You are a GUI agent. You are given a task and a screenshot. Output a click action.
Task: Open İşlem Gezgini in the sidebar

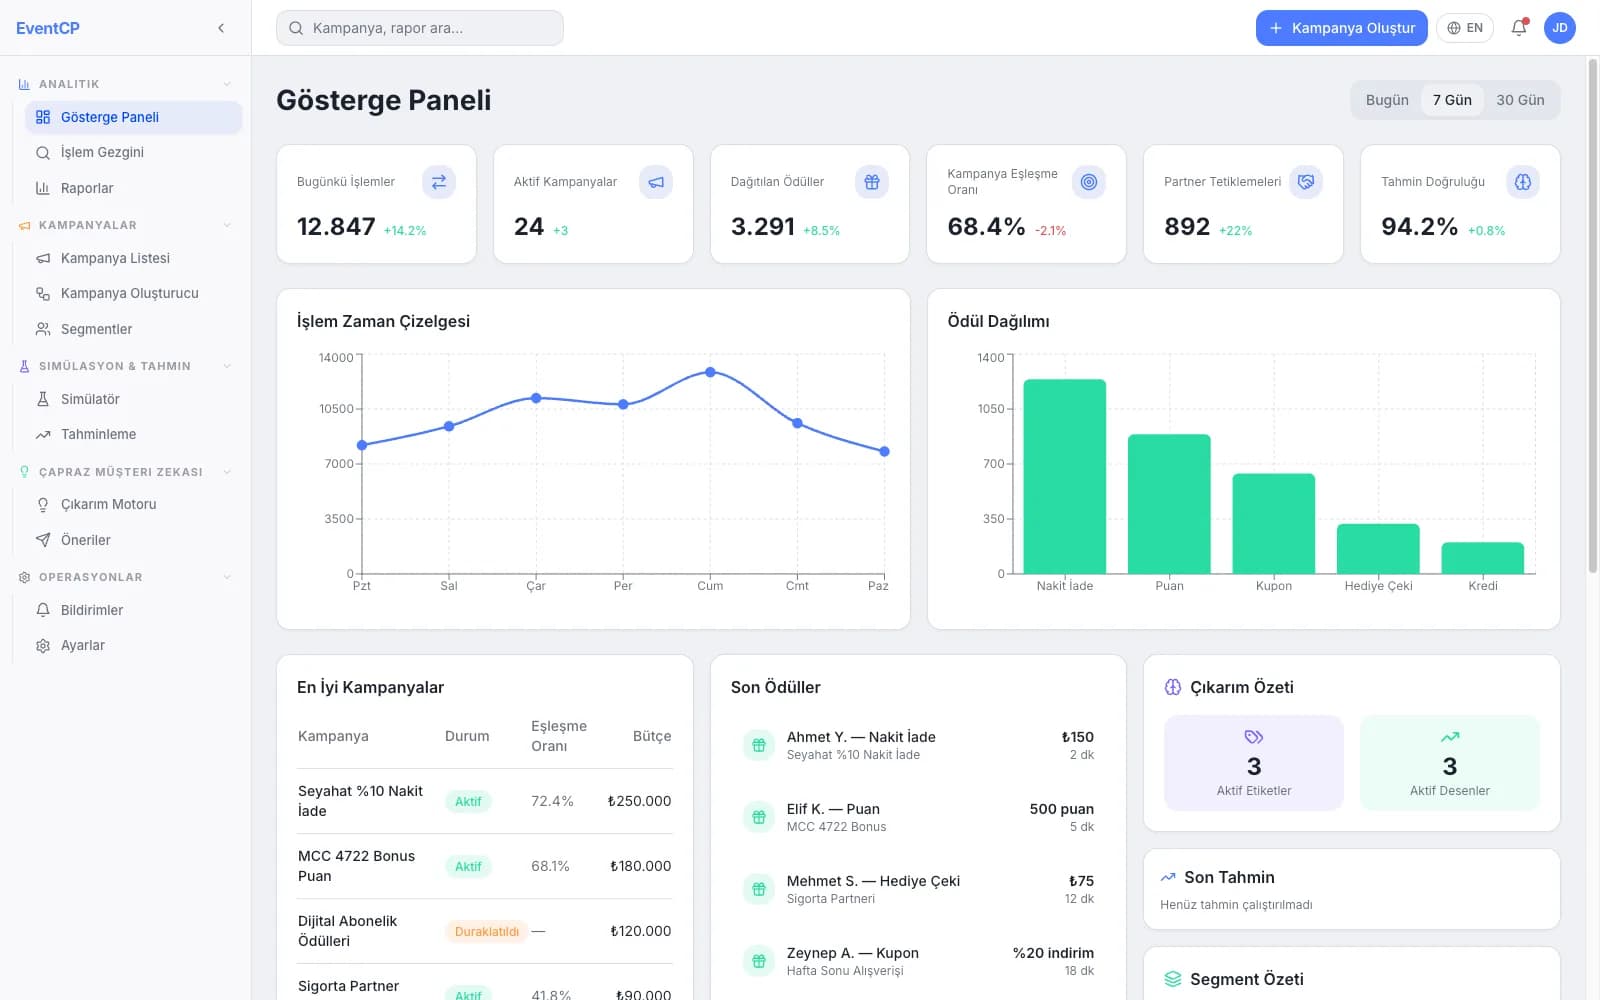(x=133, y=152)
